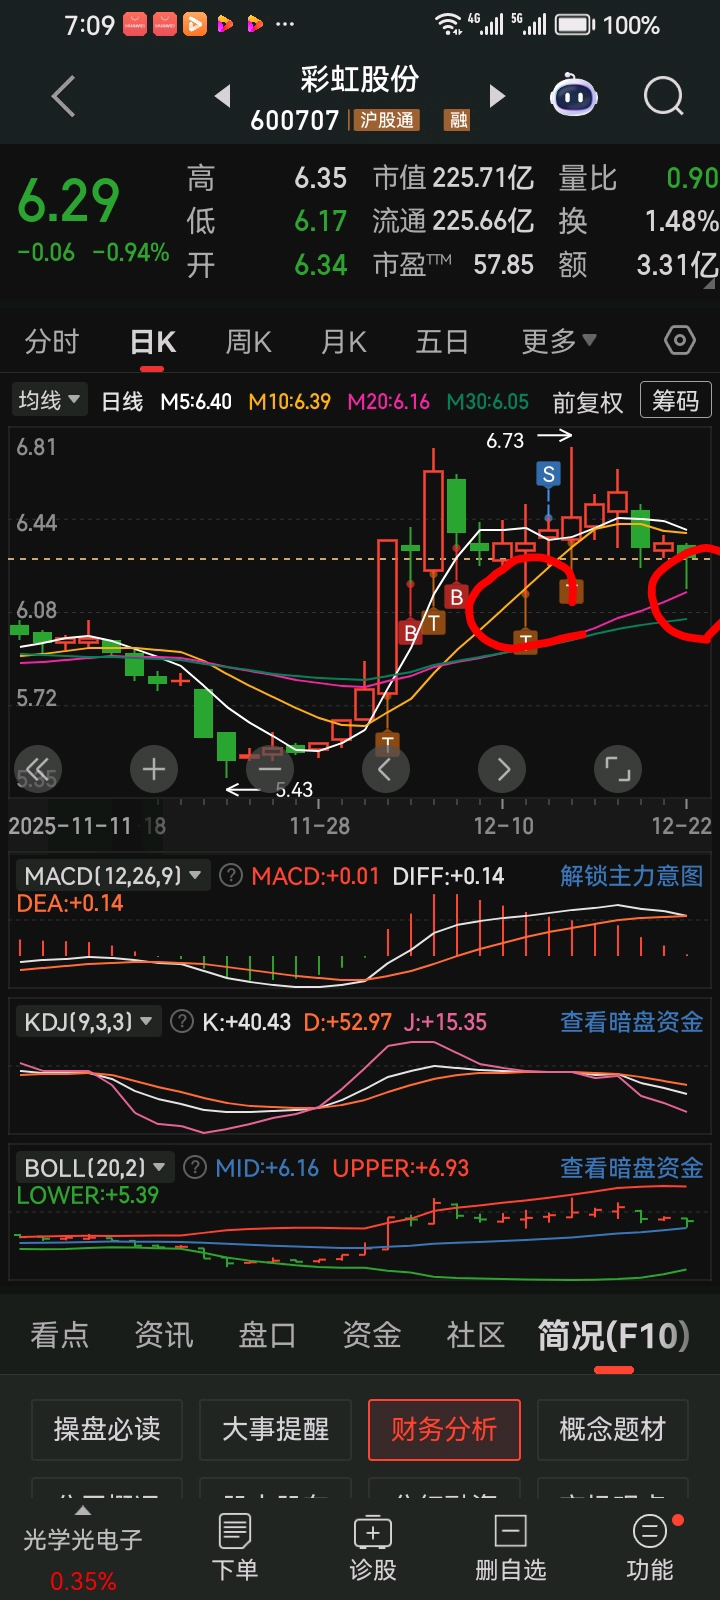Open 盘口 tab
Screen dimensions: 720x1600
[x=267, y=1335]
